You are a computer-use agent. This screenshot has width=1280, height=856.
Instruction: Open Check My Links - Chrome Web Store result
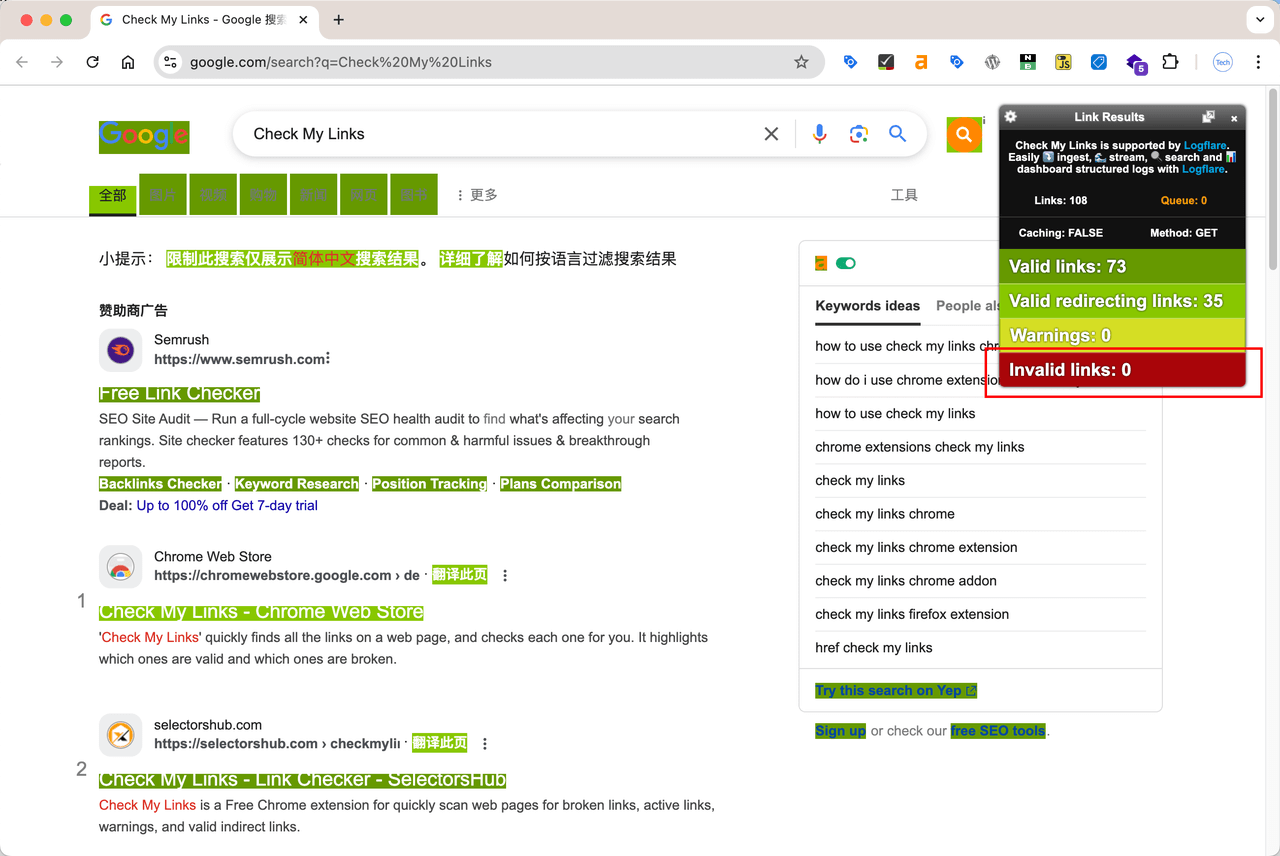261,612
